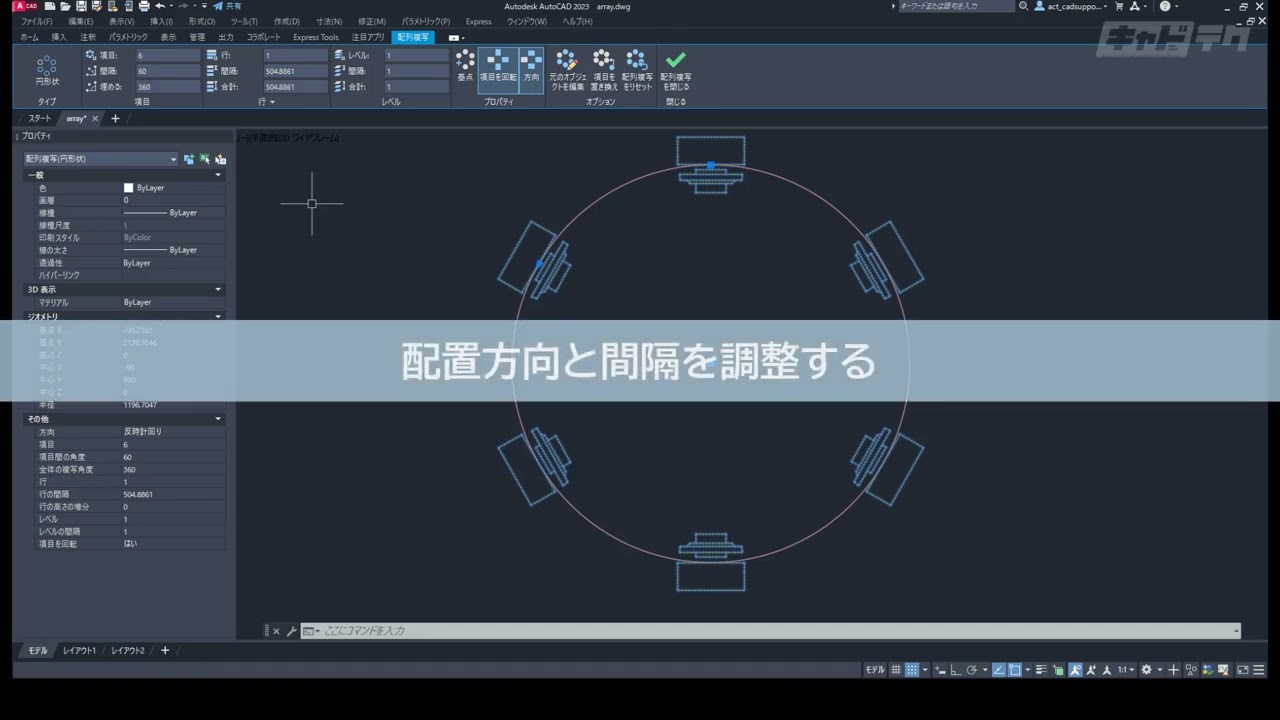Click the AutoCAD application logo button
Viewport: 1280px width, 720px height.
coord(25,6)
